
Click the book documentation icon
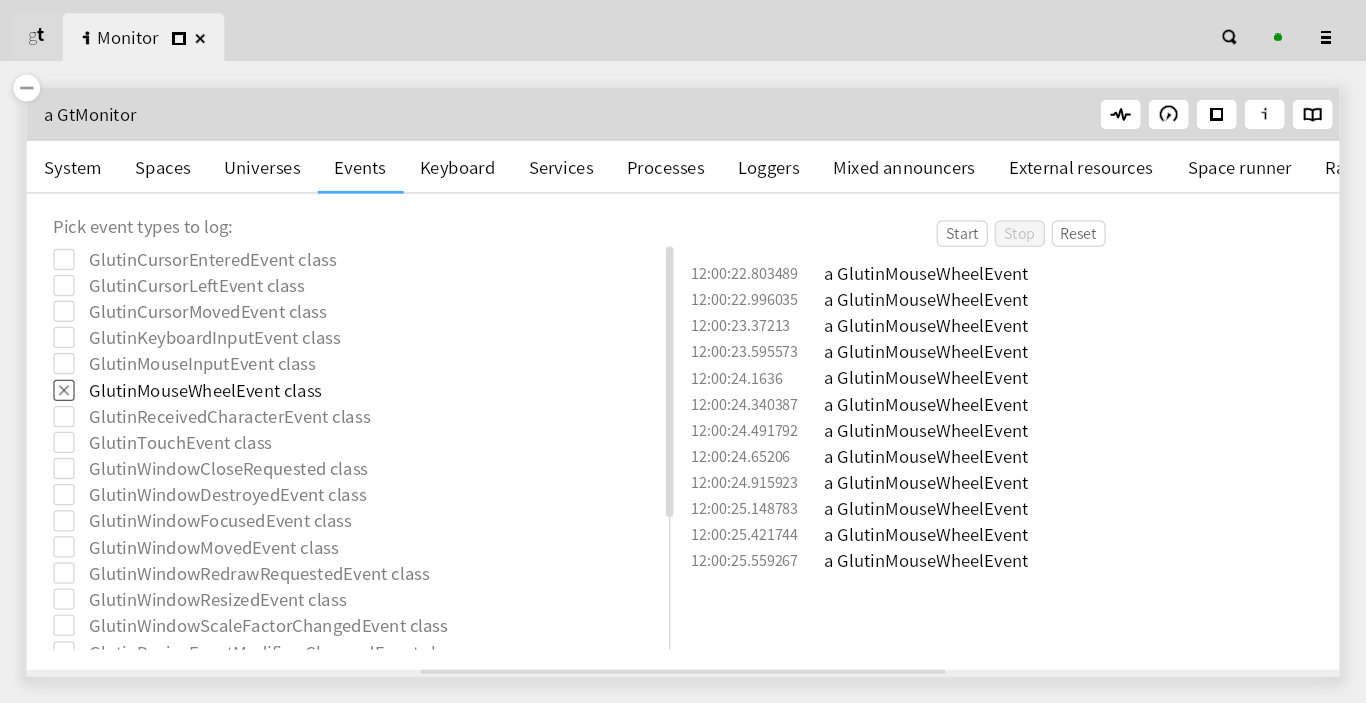1312,114
